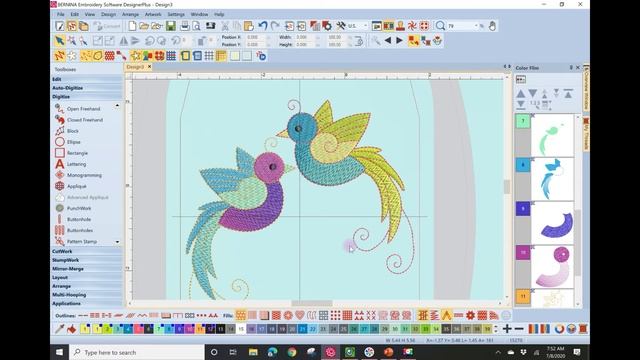Click the Select Object arrow tool
The height and width of the screenshot is (360, 640).
(60, 41)
